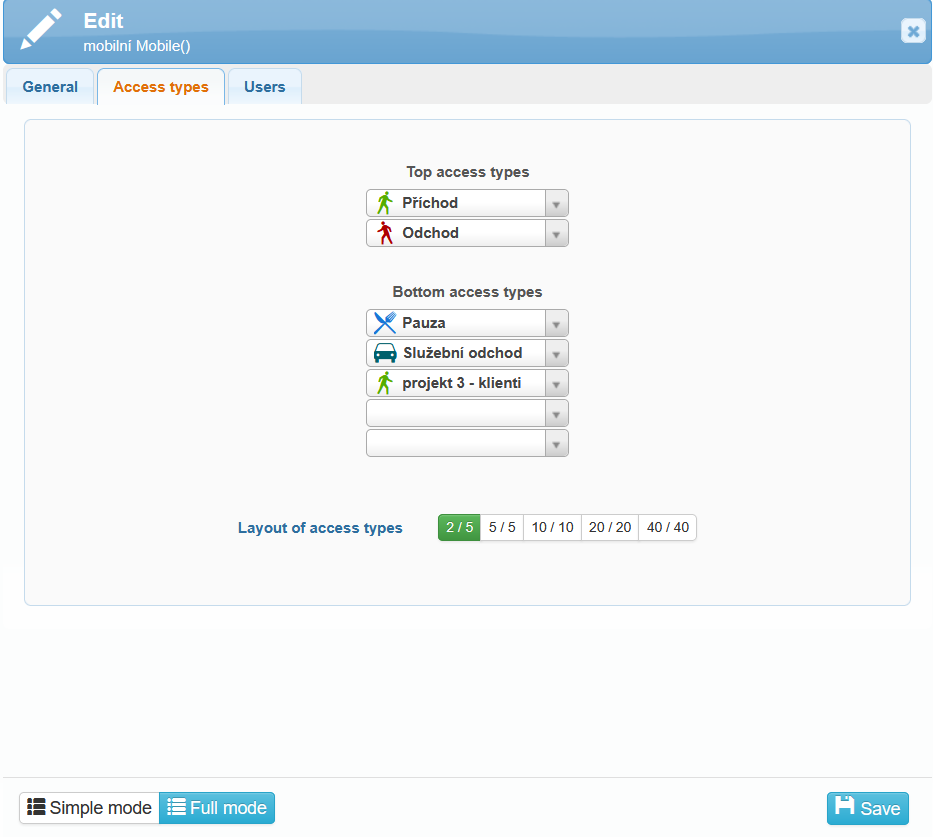This screenshot has width=933, height=837.
Task: Open the last empty bottom access type field
Action: click(x=466, y=443)
